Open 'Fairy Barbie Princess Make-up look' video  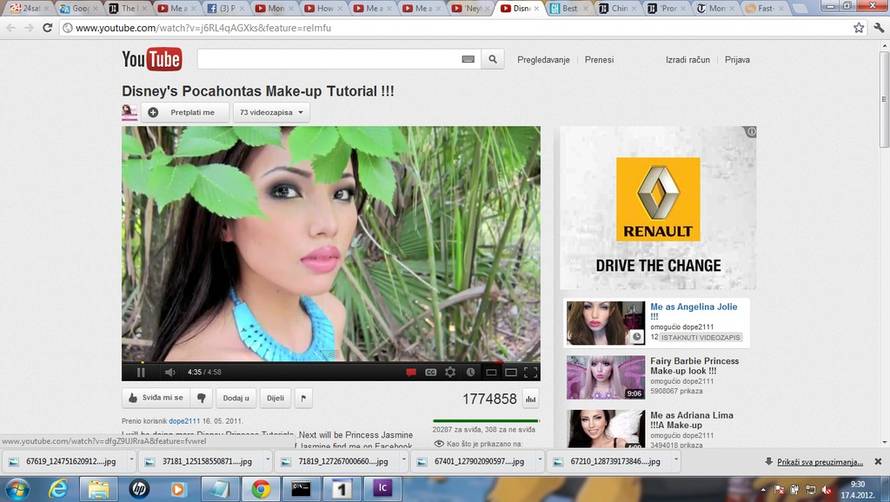[695, 366]
